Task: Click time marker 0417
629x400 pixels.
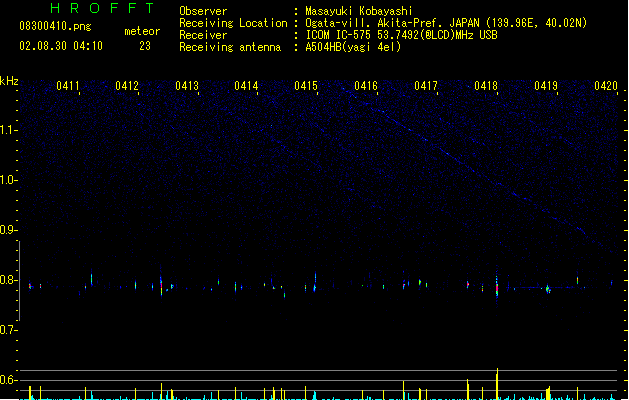Action: [x=426, y=86]
